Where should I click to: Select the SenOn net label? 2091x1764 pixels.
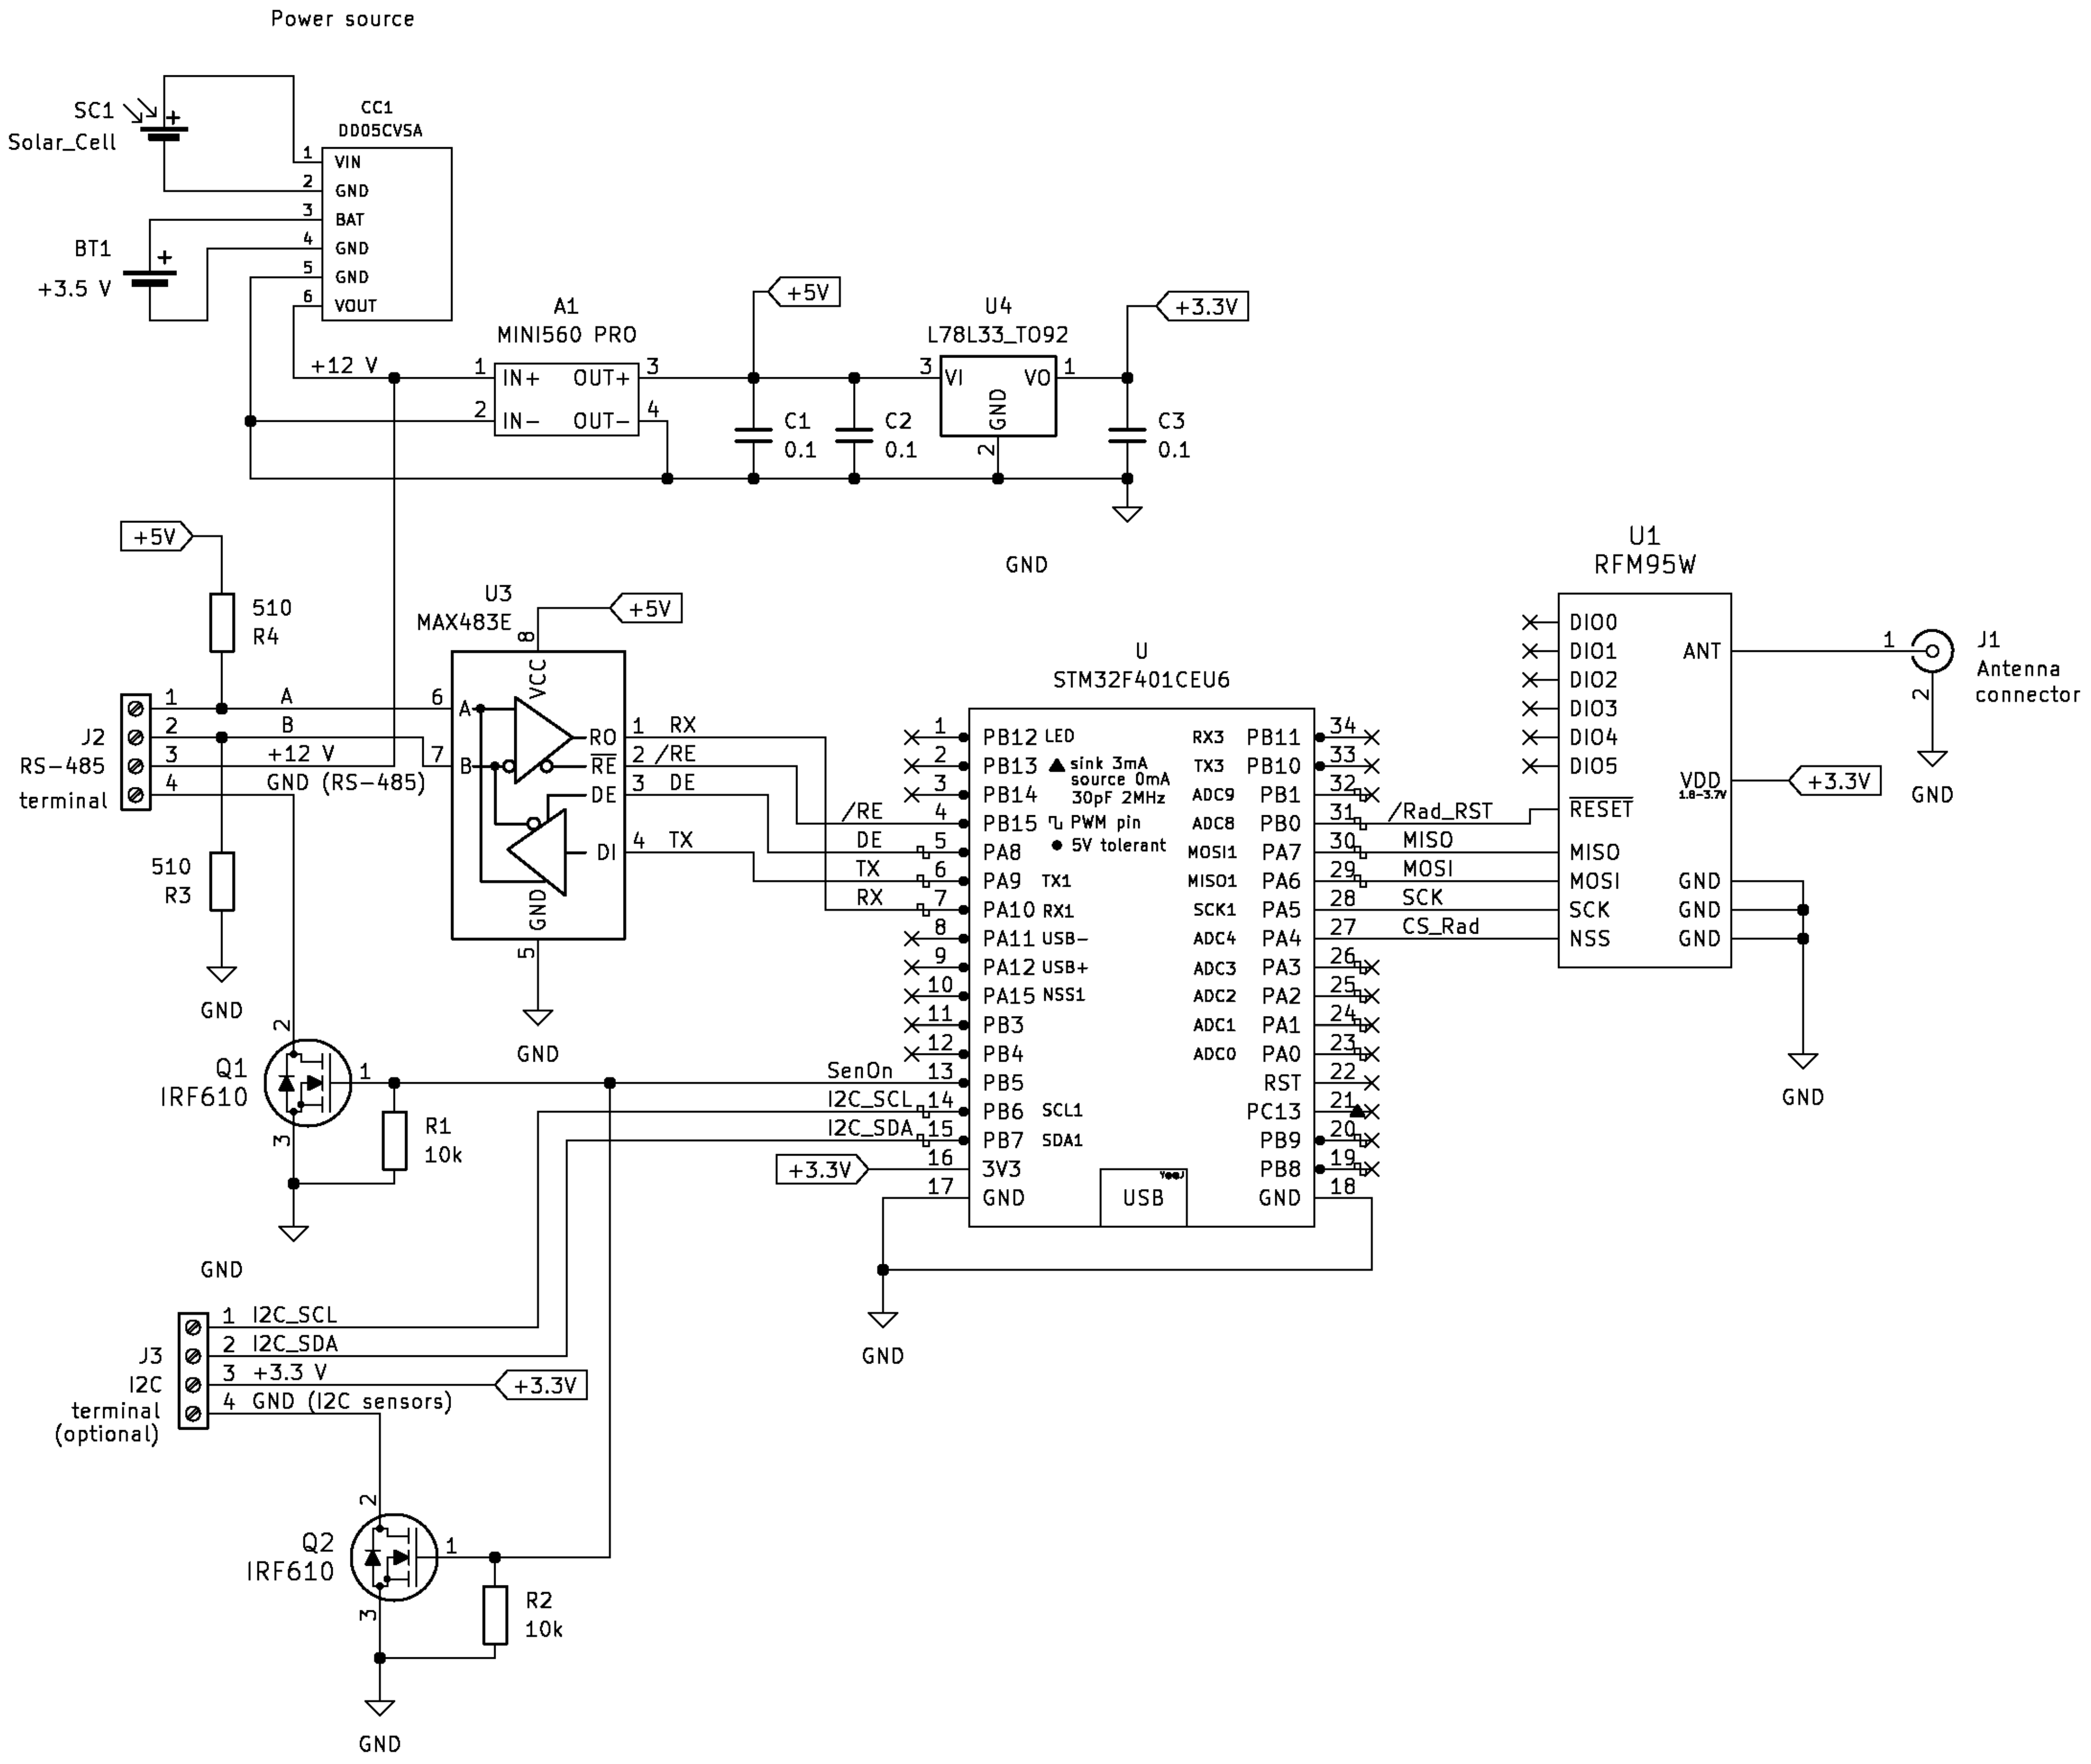[859, 1070]
